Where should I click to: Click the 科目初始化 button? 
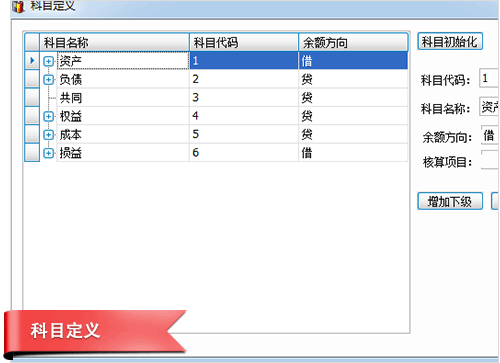click(450, 41)
